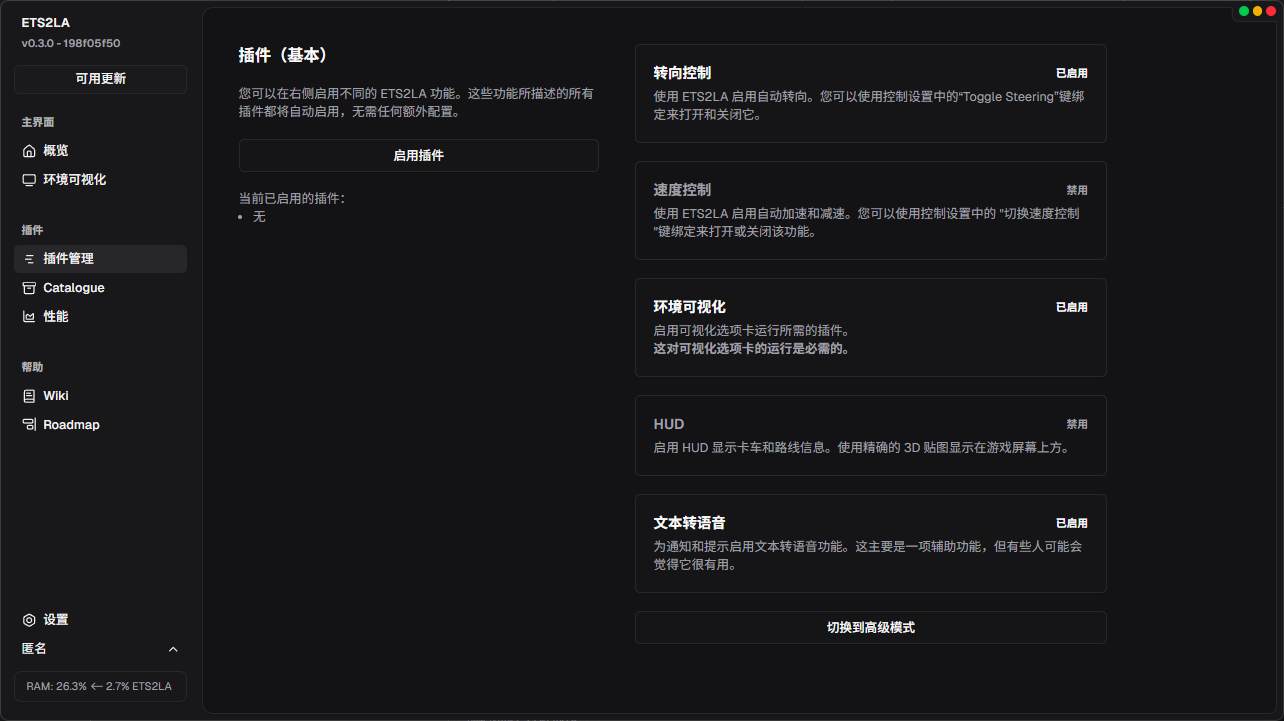Click 切换到高级模式 button

tap(870, 628)
